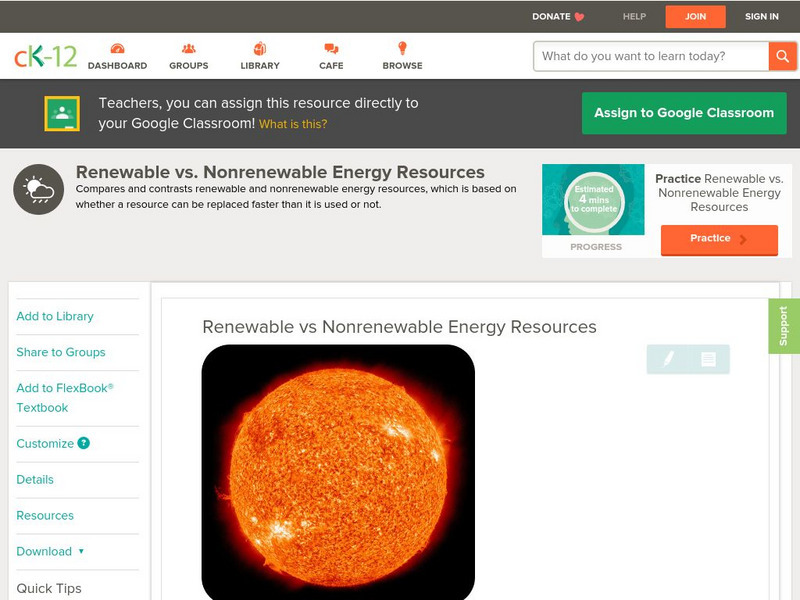The image size is (800, 600).
Task: Open the Dashboard gauge icon
Action: (x=117, y=49)
